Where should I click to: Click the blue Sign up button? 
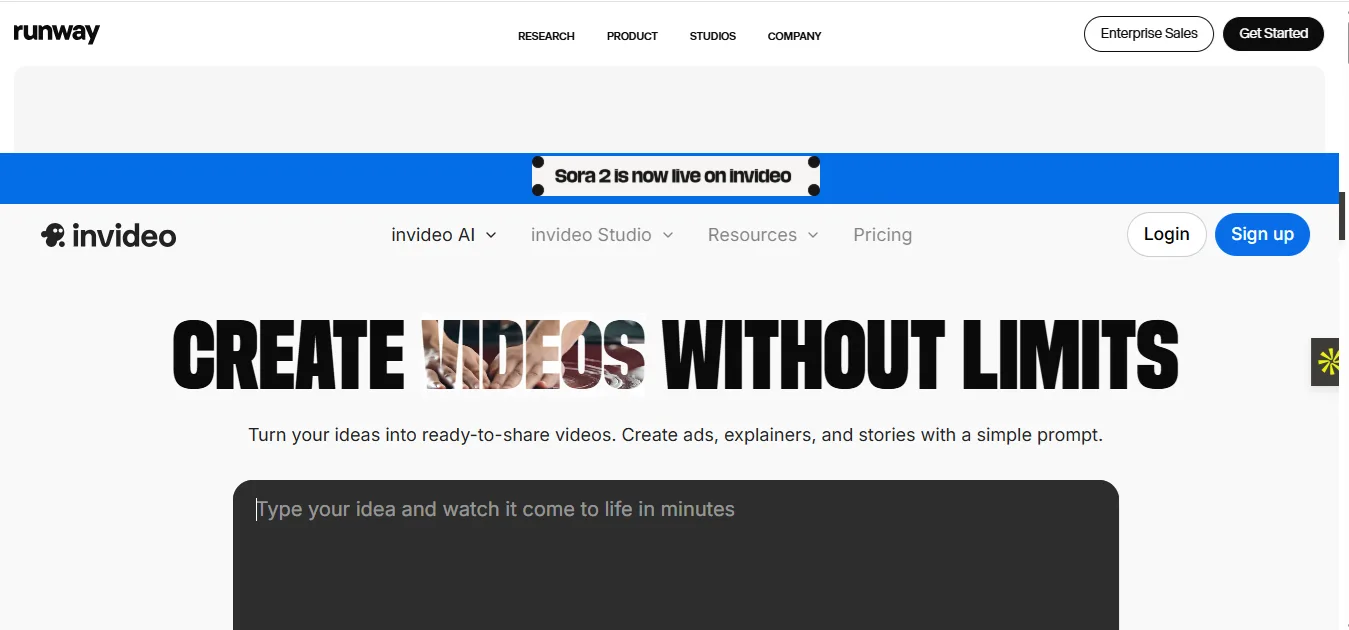pyautogui.click(x=1262, y=235)
